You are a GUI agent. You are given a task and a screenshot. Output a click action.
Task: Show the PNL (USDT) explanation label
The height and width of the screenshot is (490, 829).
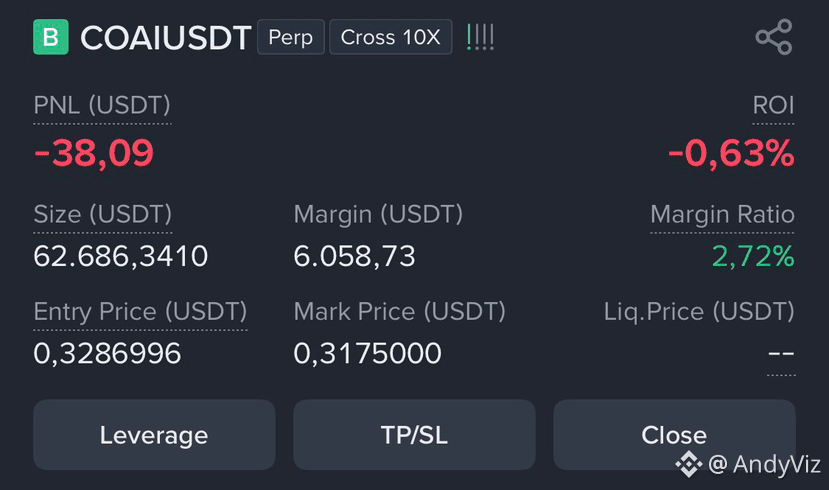102,105
